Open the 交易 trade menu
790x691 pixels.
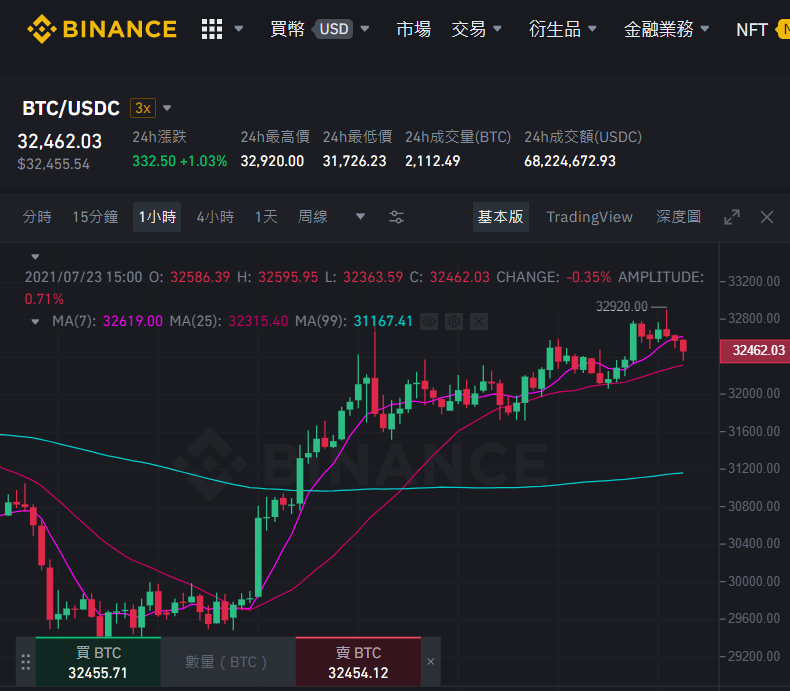[x=469, y=29]
